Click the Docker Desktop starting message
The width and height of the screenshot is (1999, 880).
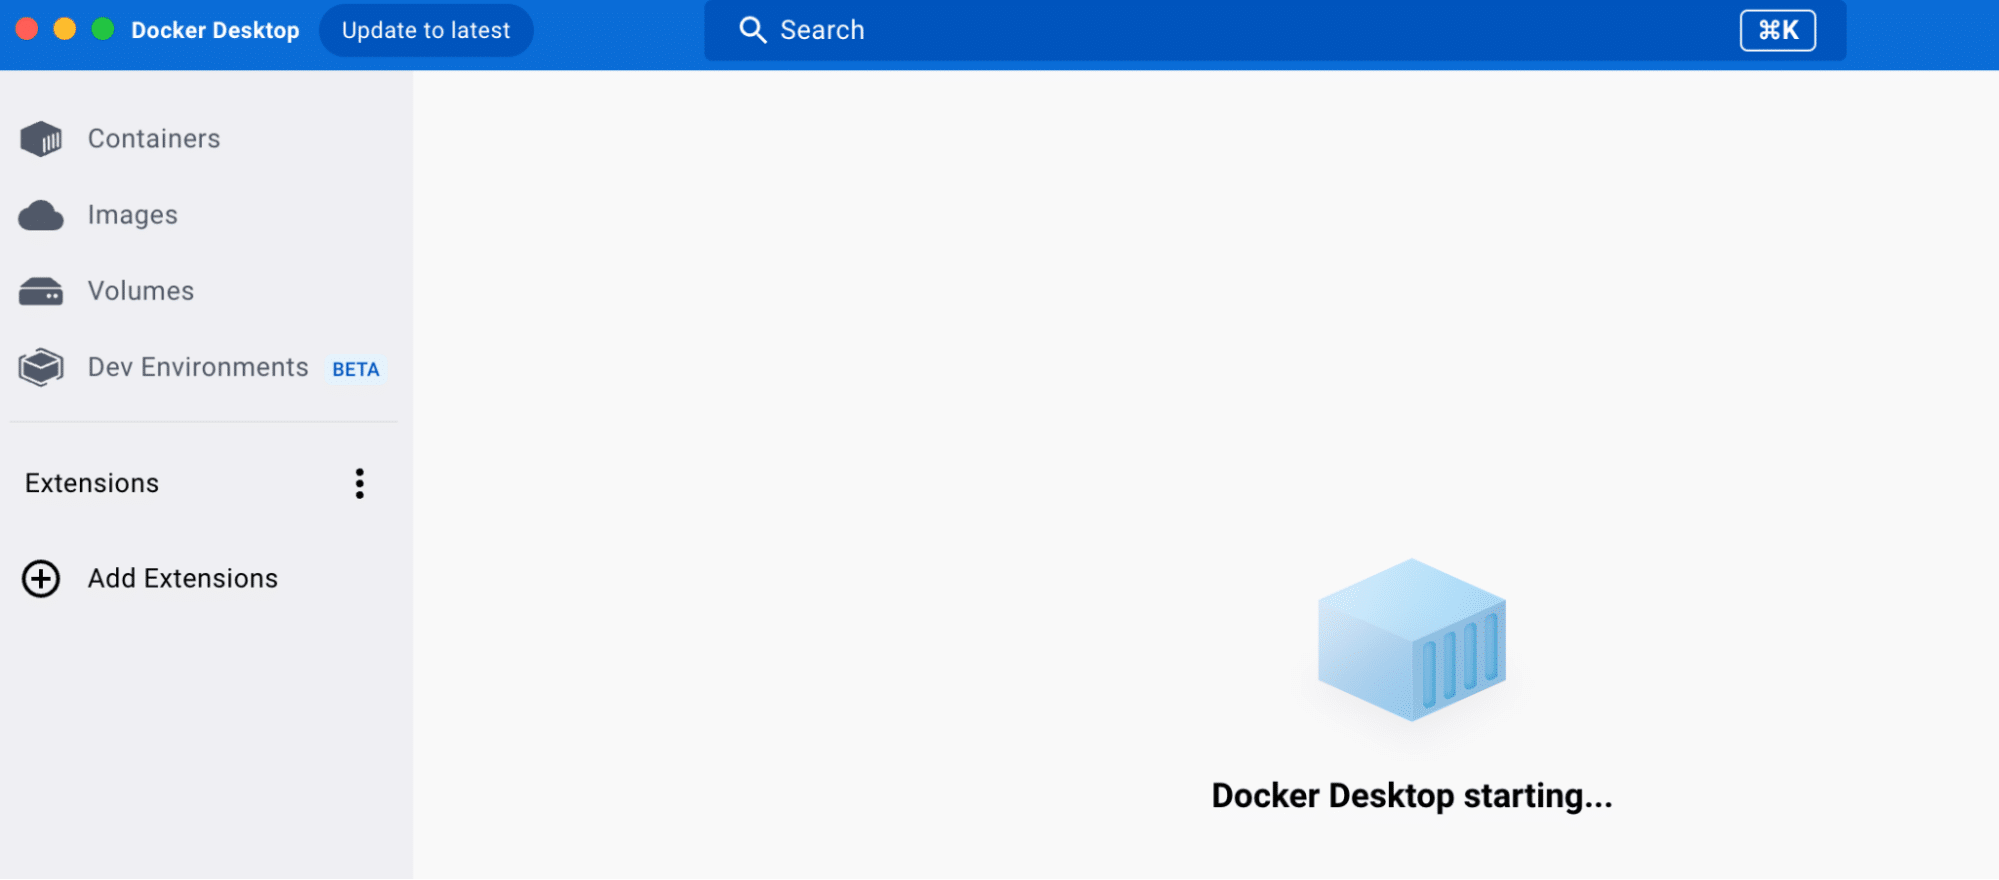pyautogui.click(x=1412, y=796)
